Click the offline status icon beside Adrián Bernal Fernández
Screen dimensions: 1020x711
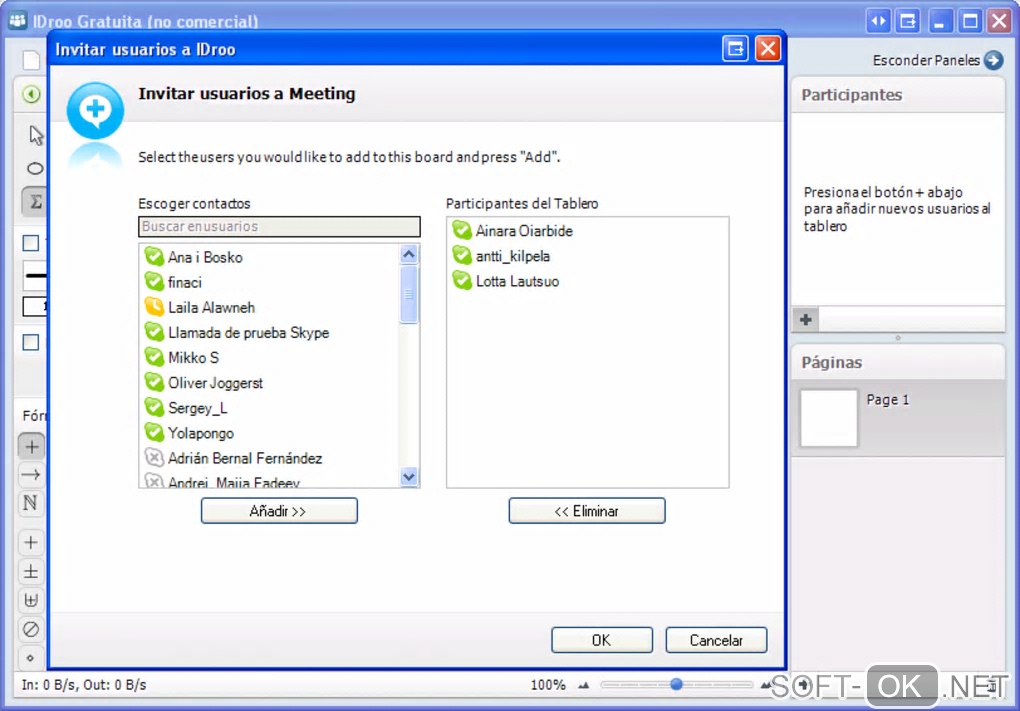coord(154,458)
